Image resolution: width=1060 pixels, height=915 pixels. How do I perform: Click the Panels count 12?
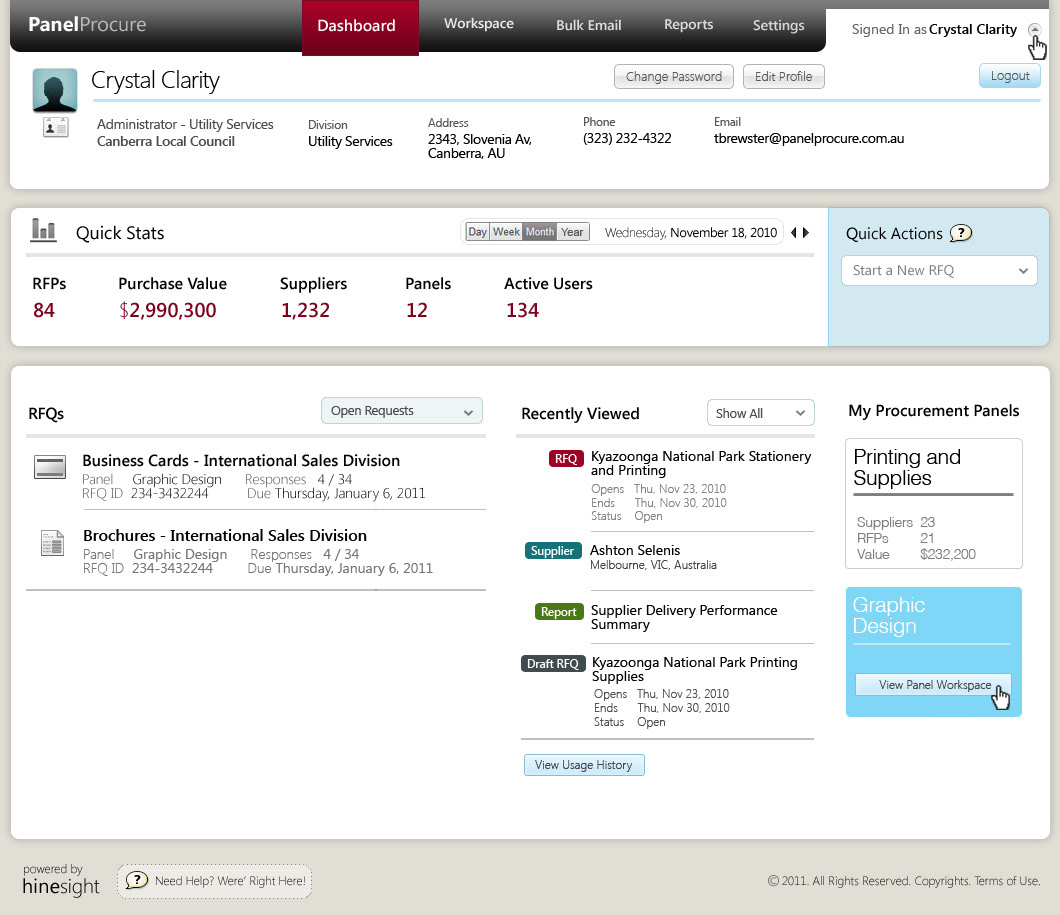coord(416,310)
